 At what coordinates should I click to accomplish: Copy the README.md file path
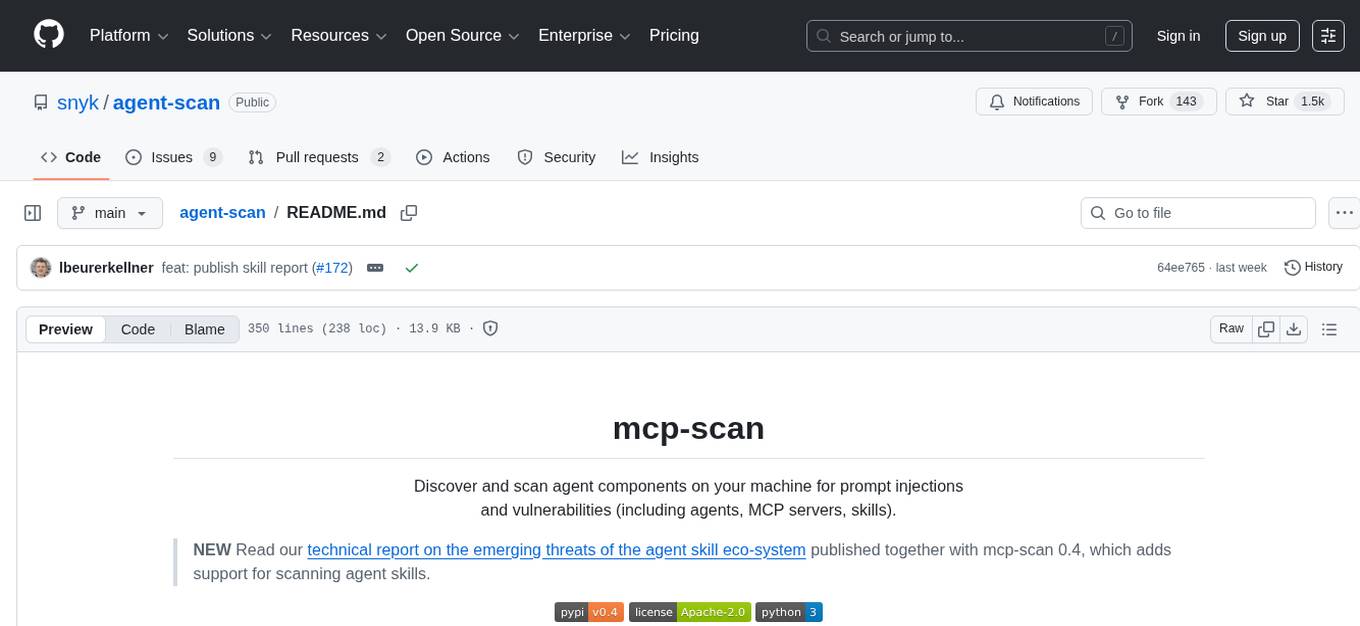click(x=409, y=212)
